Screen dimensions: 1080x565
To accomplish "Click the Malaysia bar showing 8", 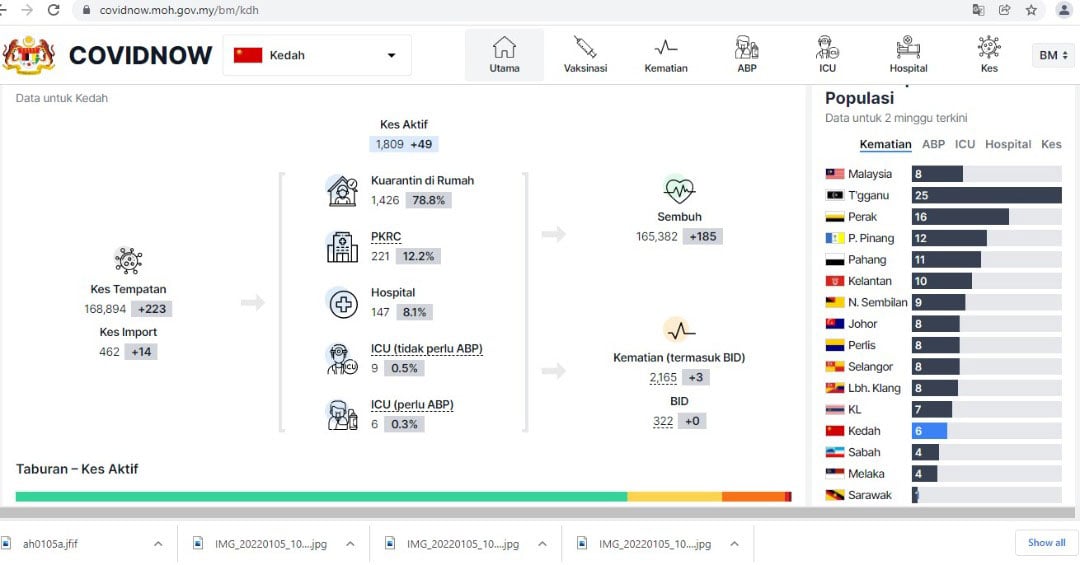I will (937, 174).
